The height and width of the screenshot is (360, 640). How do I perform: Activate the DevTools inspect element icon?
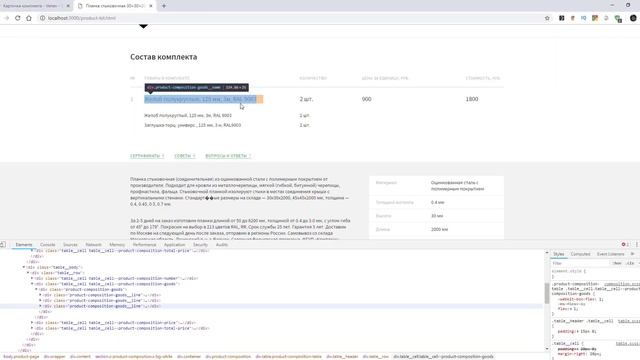[3, 244]
